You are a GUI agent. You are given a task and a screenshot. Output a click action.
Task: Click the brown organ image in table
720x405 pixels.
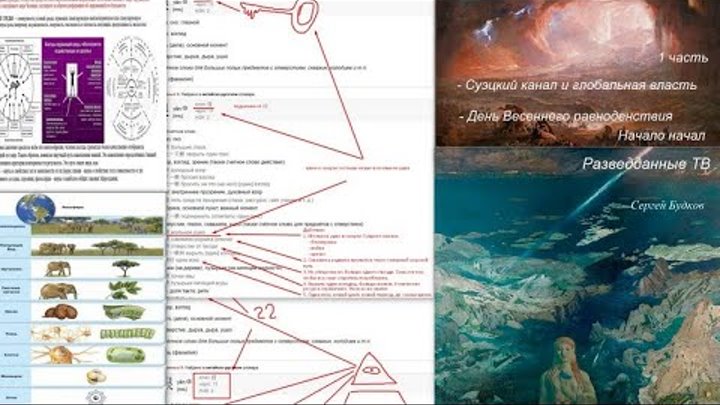pos(60,312)
